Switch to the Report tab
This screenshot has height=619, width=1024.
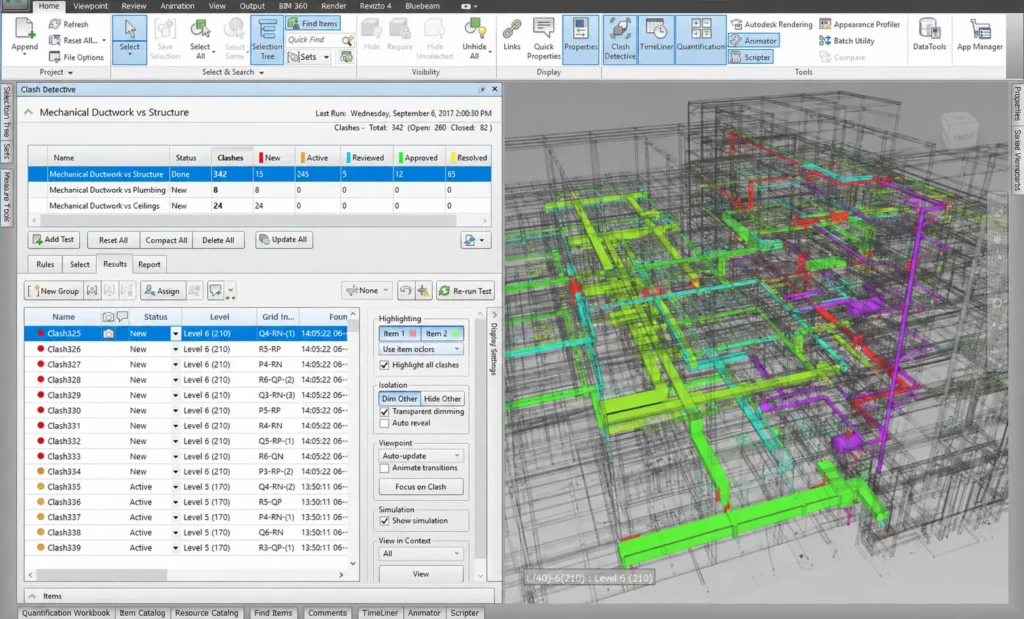click(x=149, y=264)
